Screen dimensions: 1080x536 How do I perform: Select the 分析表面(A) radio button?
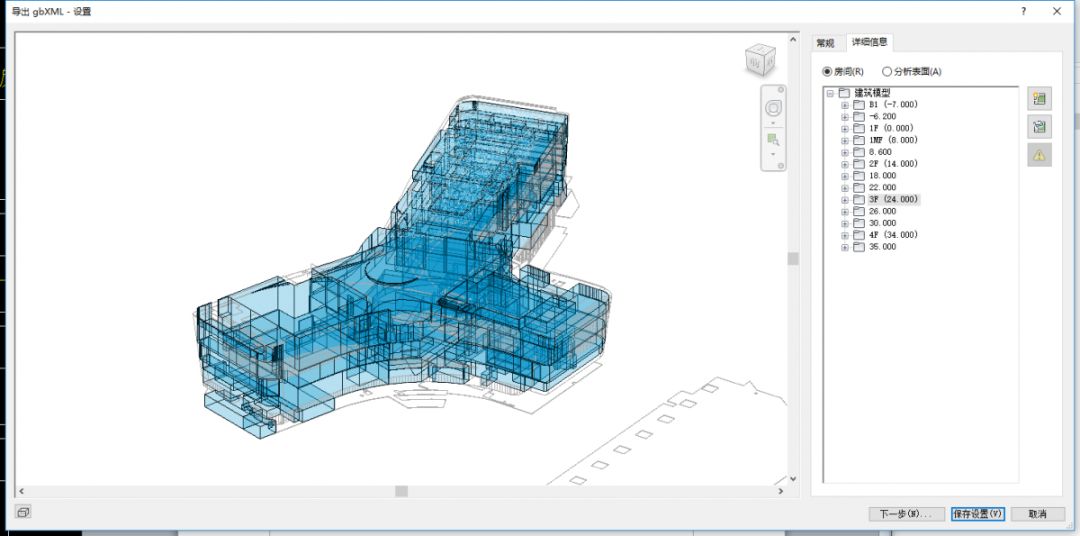click(887, 72)
